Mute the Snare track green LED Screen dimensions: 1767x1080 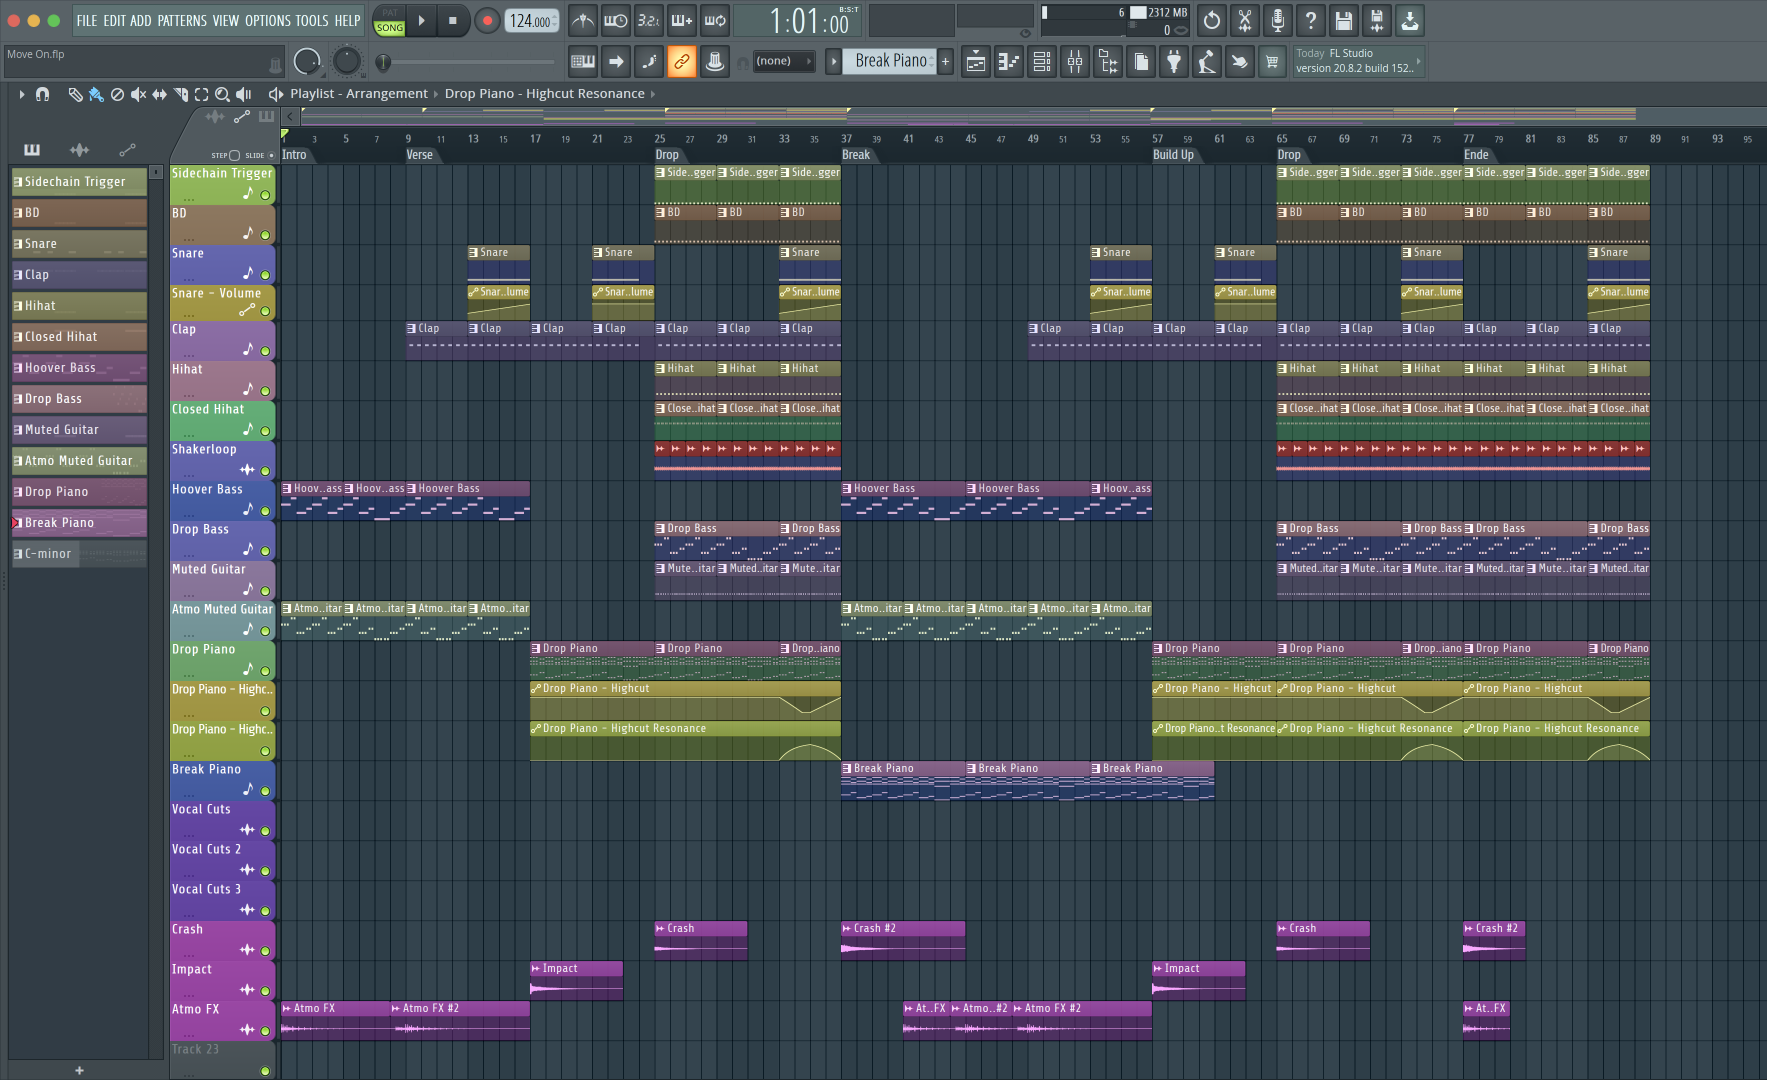click(x=265, y=275)
